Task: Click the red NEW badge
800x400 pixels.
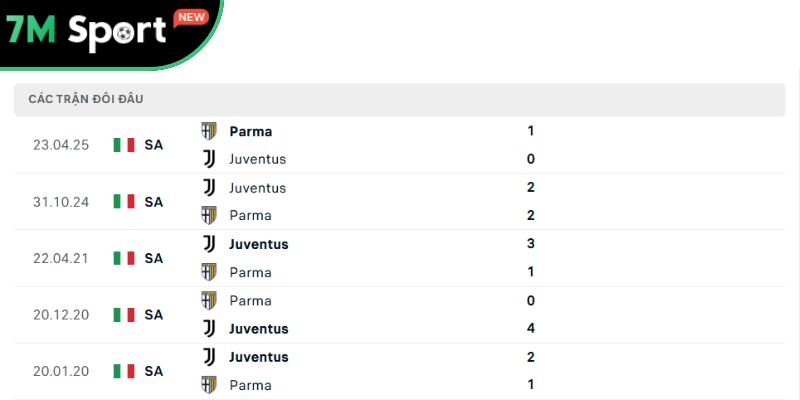Action: click(x=190, y=17)
